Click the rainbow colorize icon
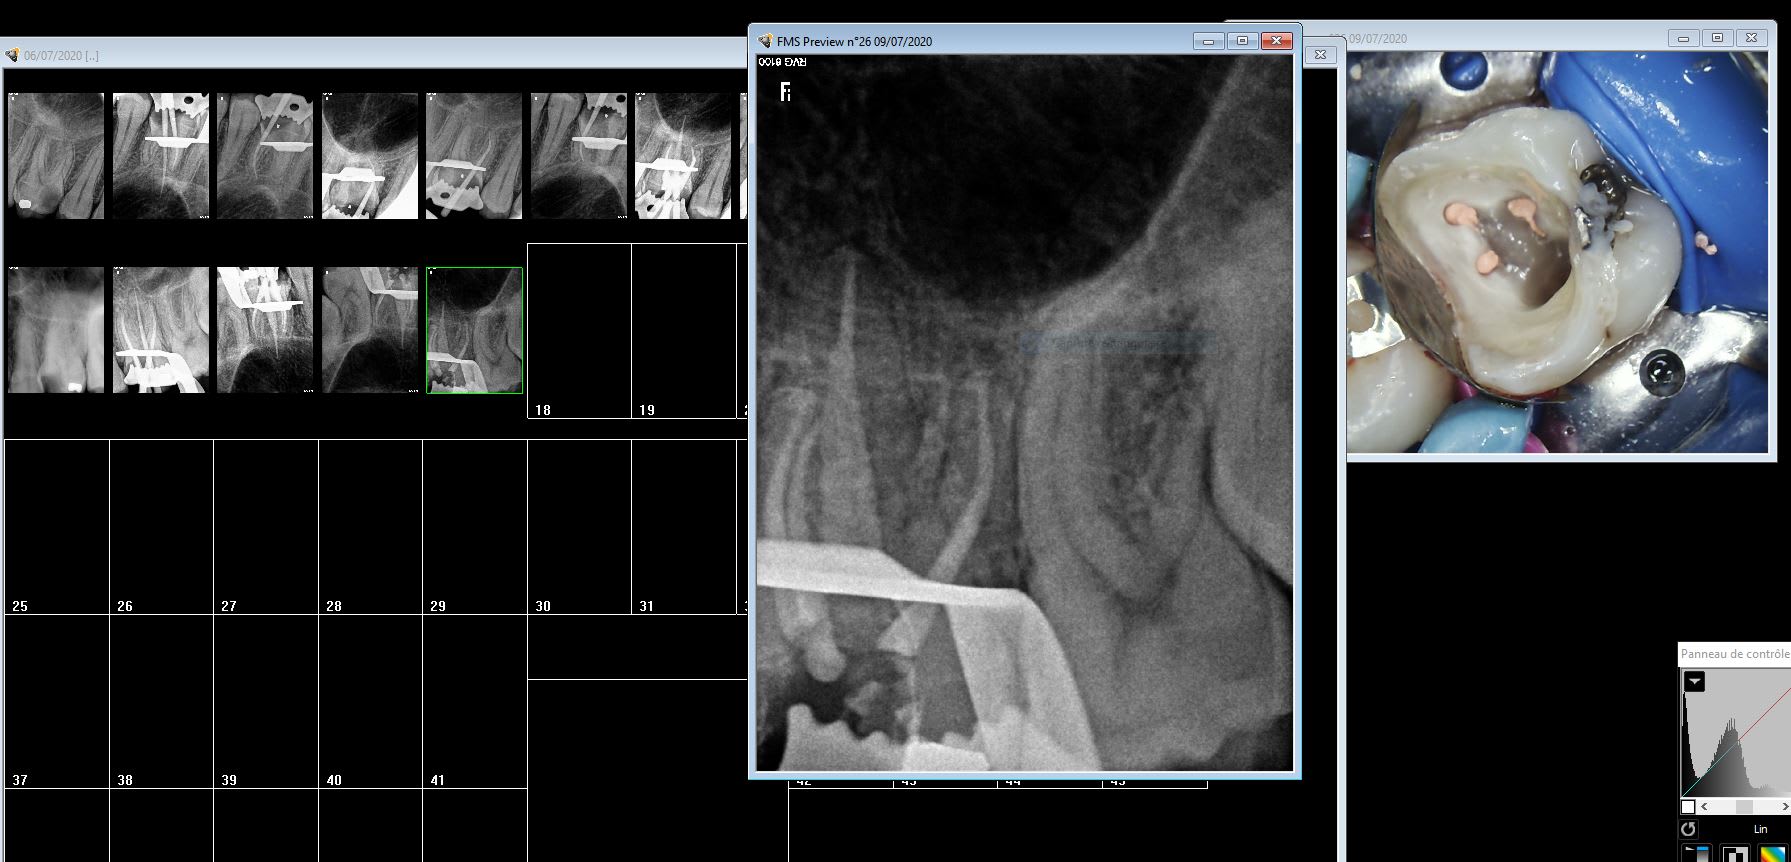 tap(1774, 853)
